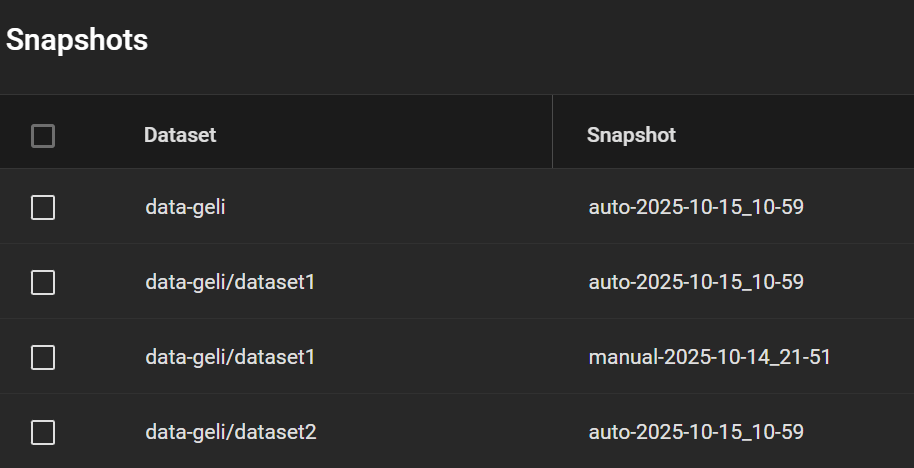The height and width of the screenshot is (468, 914).
Task: Sort by the Dataset column header
Action: [x=180, y=135]
